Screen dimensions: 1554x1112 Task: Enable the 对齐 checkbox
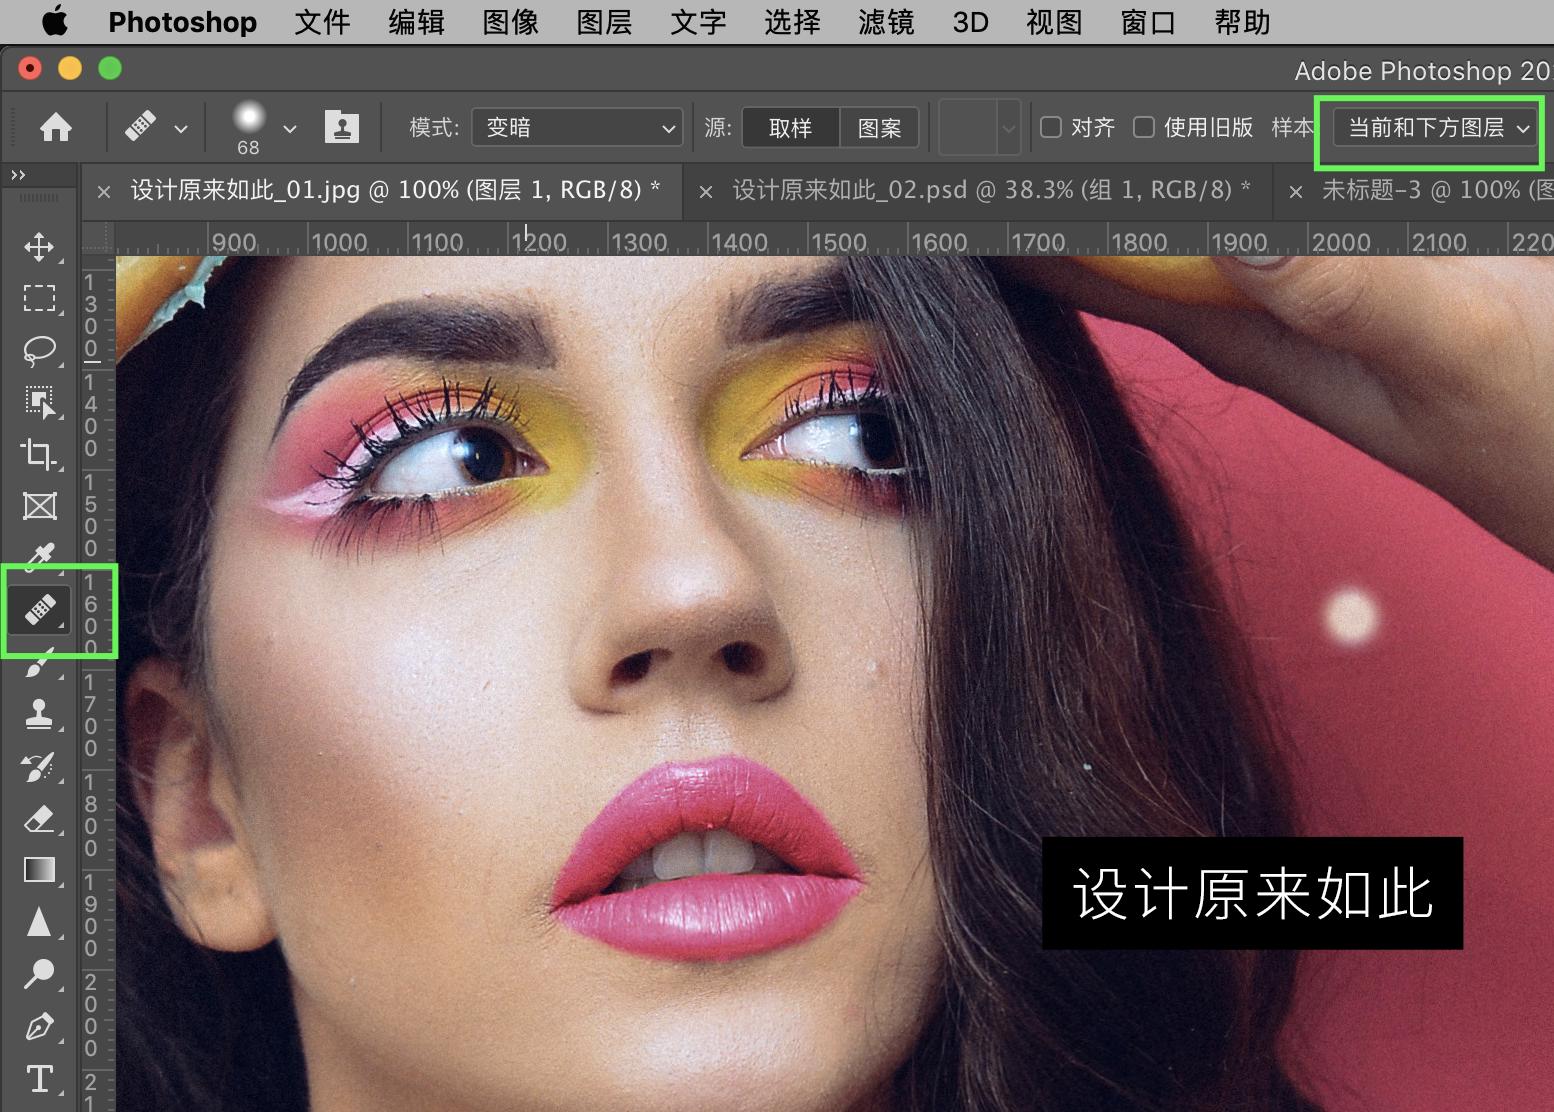1051,127
